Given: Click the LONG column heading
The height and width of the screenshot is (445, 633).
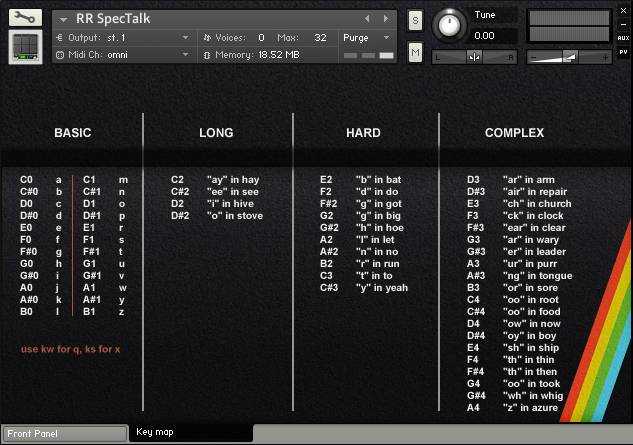Looking at the screenshot, I should pyautogui.click(x=216, y=133).
